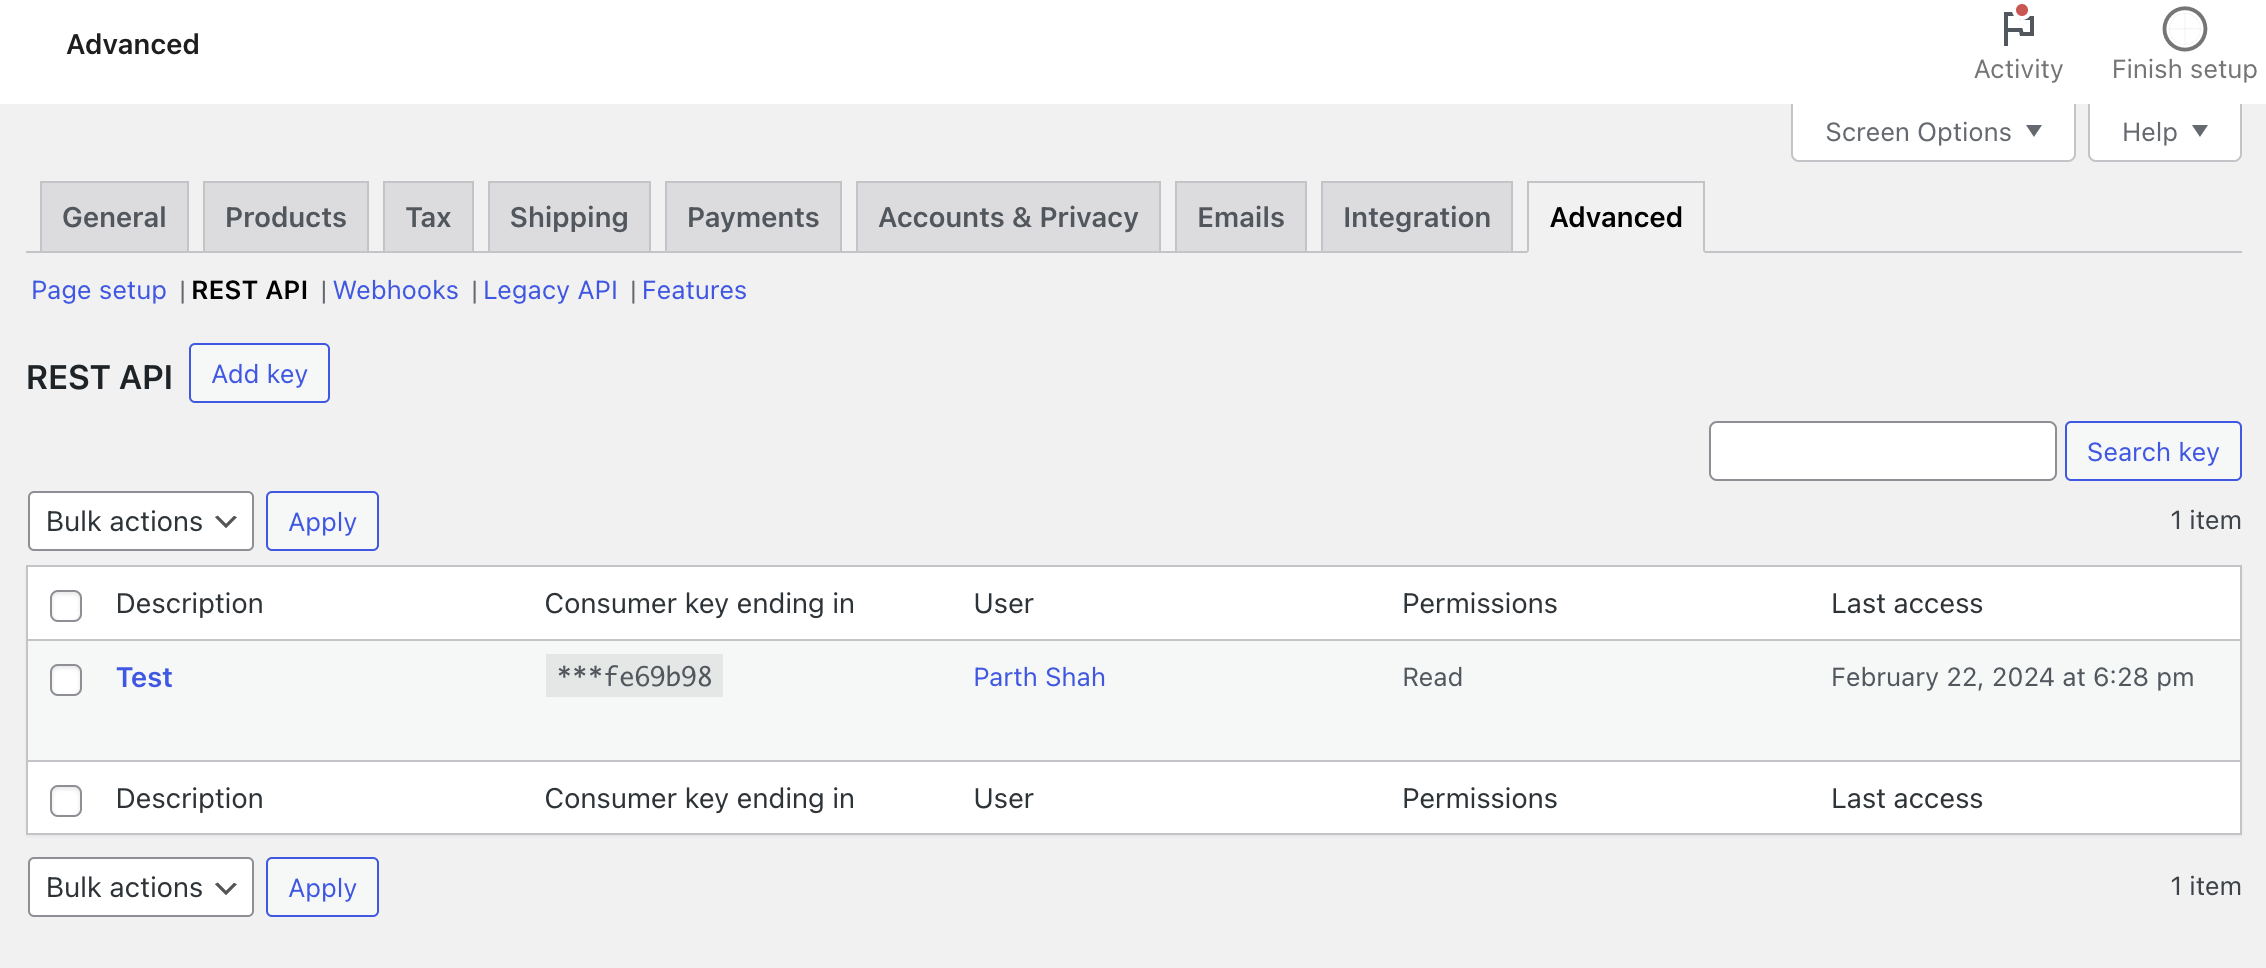This screenshot has width=2266, height=968.
Task: Open the Accounts & Privacy tab
Action: (1008, 217)
